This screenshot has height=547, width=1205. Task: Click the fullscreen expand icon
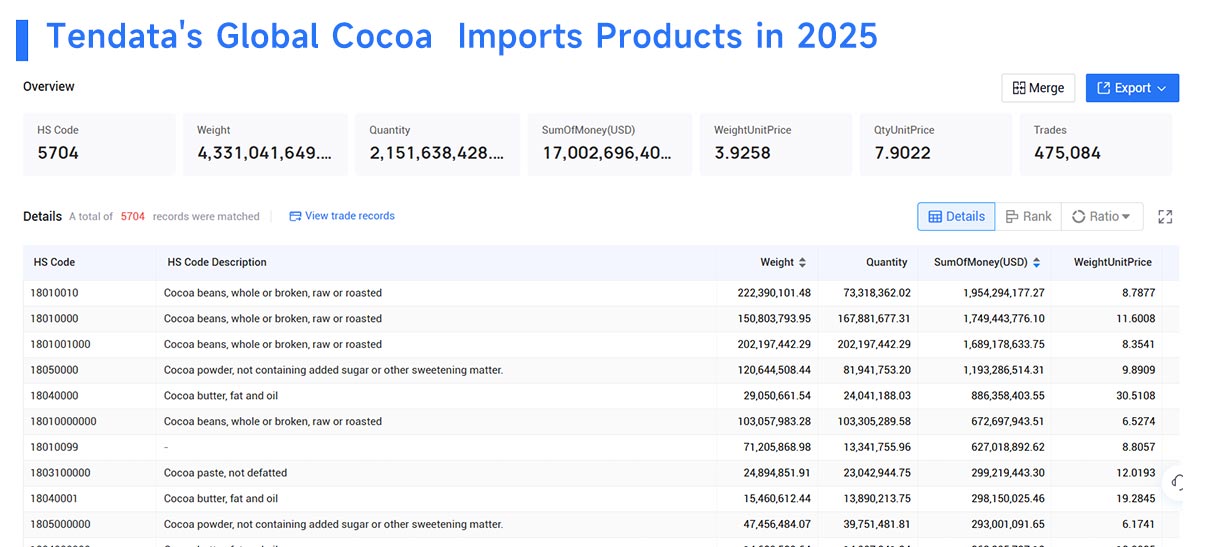coord(1165,217)
